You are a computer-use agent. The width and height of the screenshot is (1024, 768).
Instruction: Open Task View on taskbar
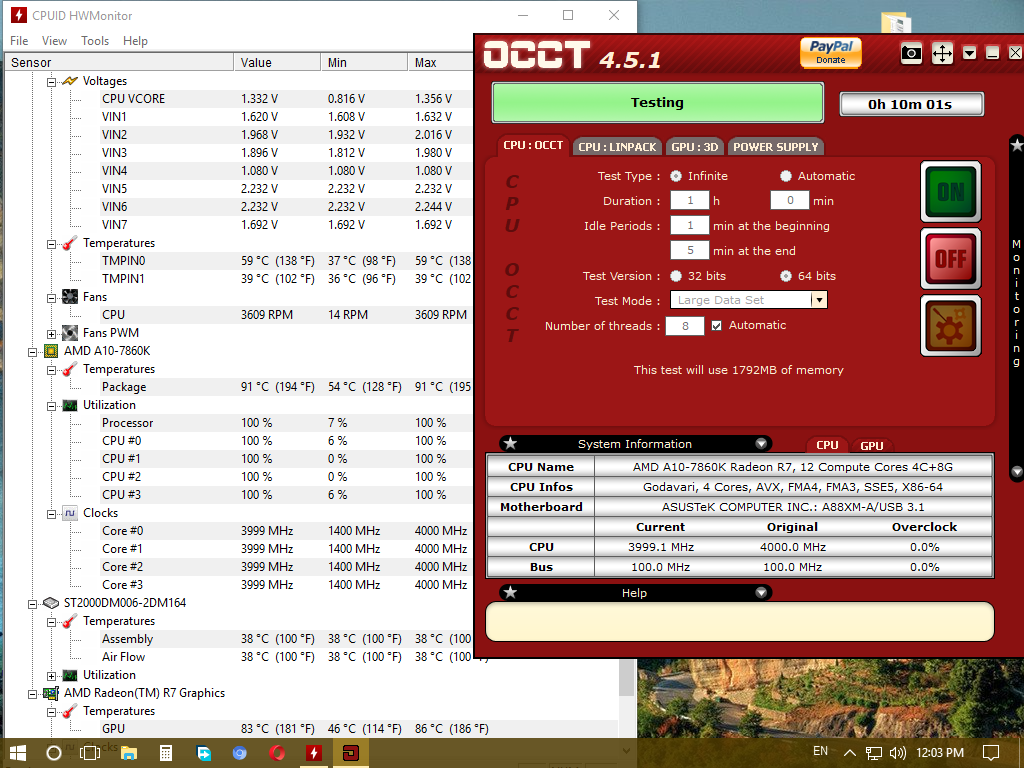tap(89, 753)
